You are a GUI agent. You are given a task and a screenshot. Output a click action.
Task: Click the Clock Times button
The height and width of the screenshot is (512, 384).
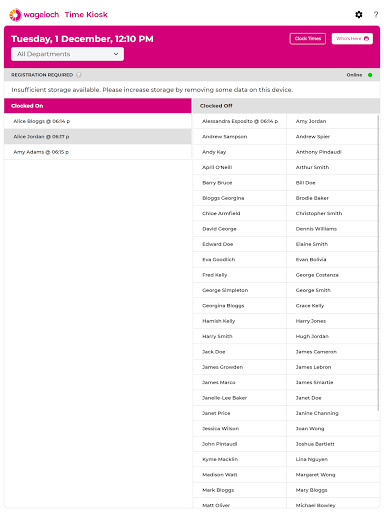308,39
